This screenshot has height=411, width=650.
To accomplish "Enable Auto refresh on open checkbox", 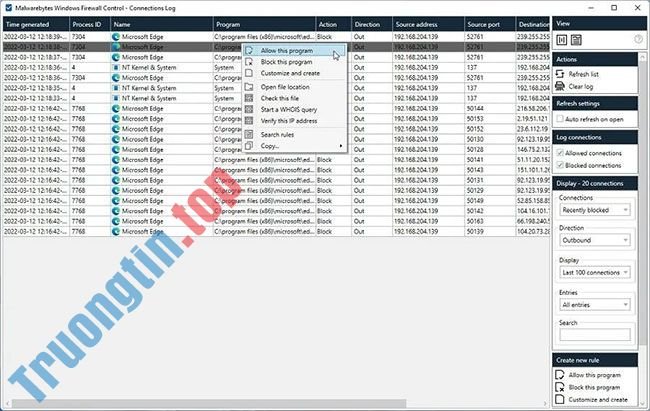I will pyautogui.click(x=562, y=118).
